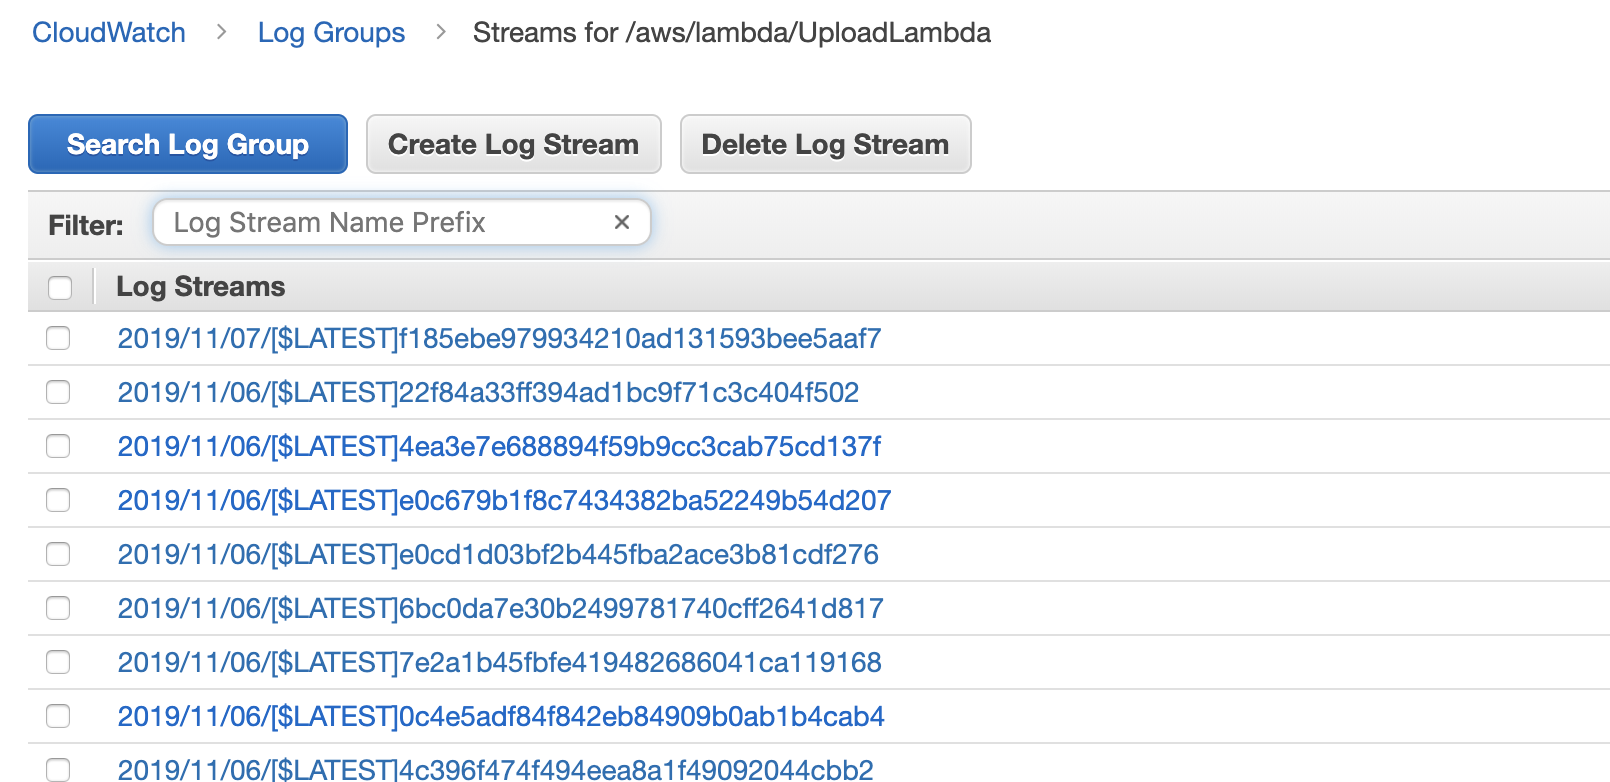The width and height of the screenshot is (1610, 782).
Task: Check the box for the stream ending 0c4e5adf84f842eb84909b0ab1b4cab4
Action: pos(58,716)
